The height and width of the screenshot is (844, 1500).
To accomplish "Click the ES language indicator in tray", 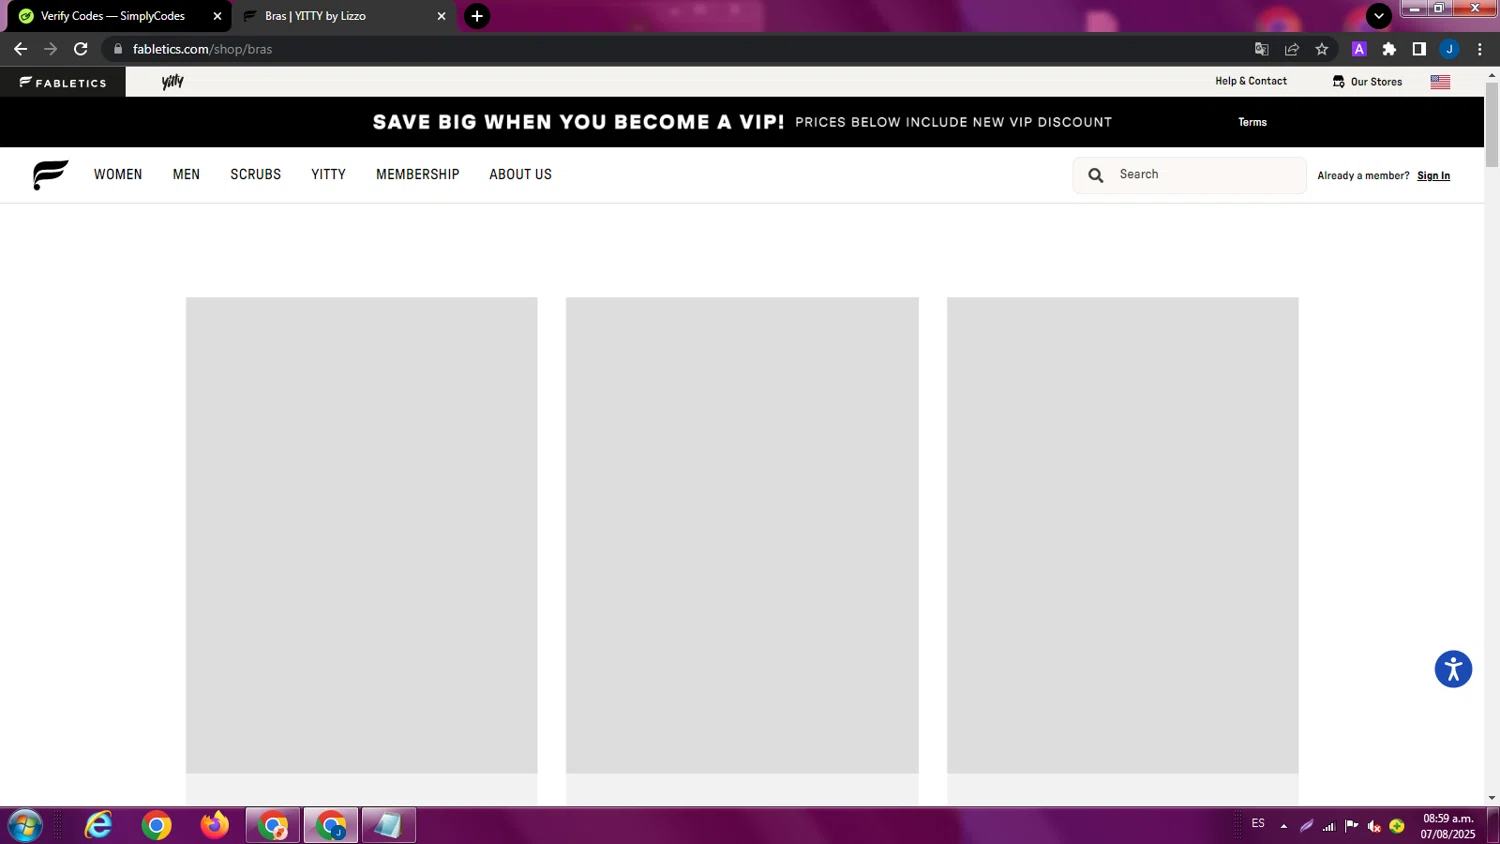I will click(1258, 824).
